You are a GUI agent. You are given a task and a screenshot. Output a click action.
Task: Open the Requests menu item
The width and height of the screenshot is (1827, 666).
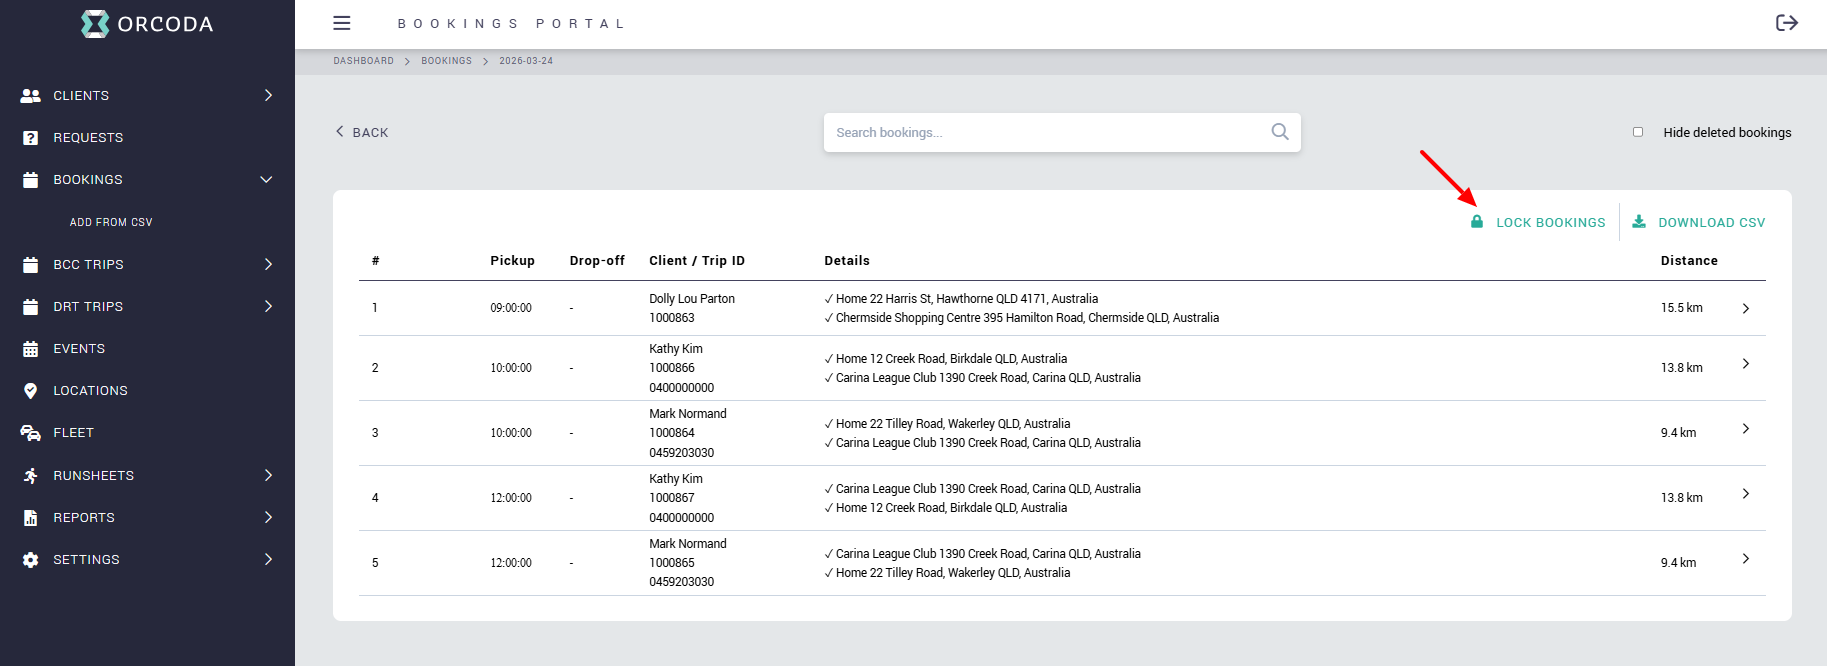coord(88,138)
